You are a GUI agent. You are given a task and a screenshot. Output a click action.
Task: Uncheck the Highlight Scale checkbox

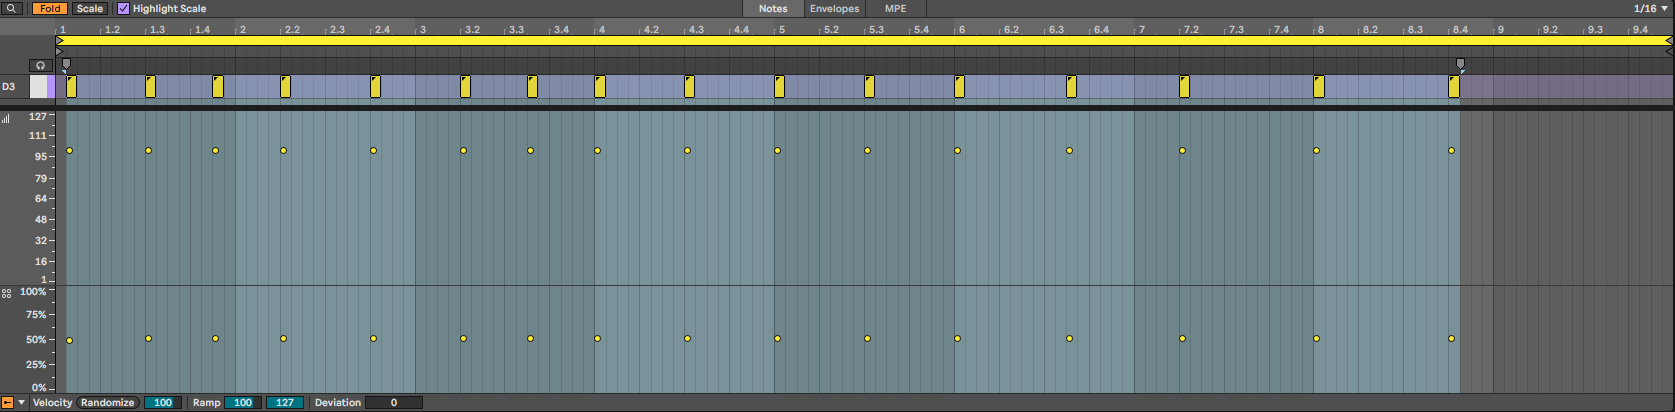pos(124,8)
